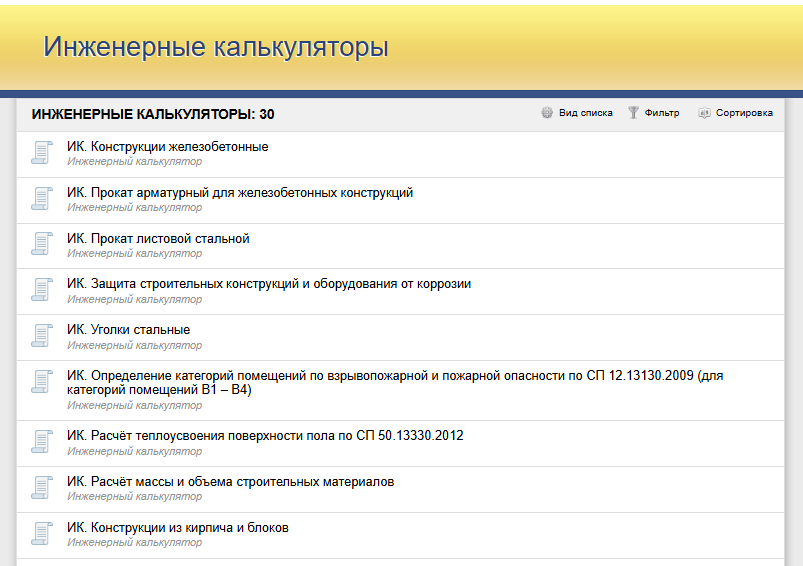Click the ИНЖЕНЕРНЫЕ КАЛЬКУЛЯТОРЫ: 30 counter heading
803x566 pixels.
[x=153, y=114]
